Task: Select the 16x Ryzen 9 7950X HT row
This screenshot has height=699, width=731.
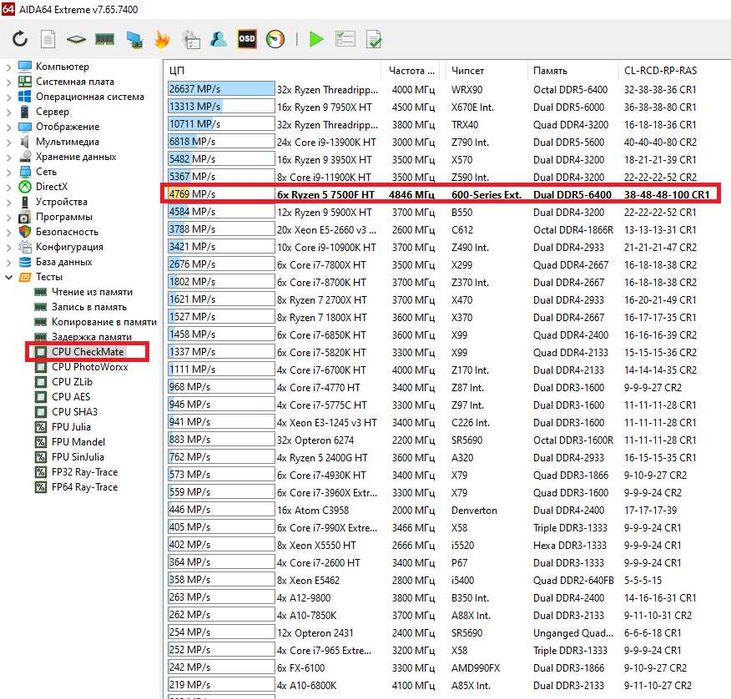Action: [432, 107]
